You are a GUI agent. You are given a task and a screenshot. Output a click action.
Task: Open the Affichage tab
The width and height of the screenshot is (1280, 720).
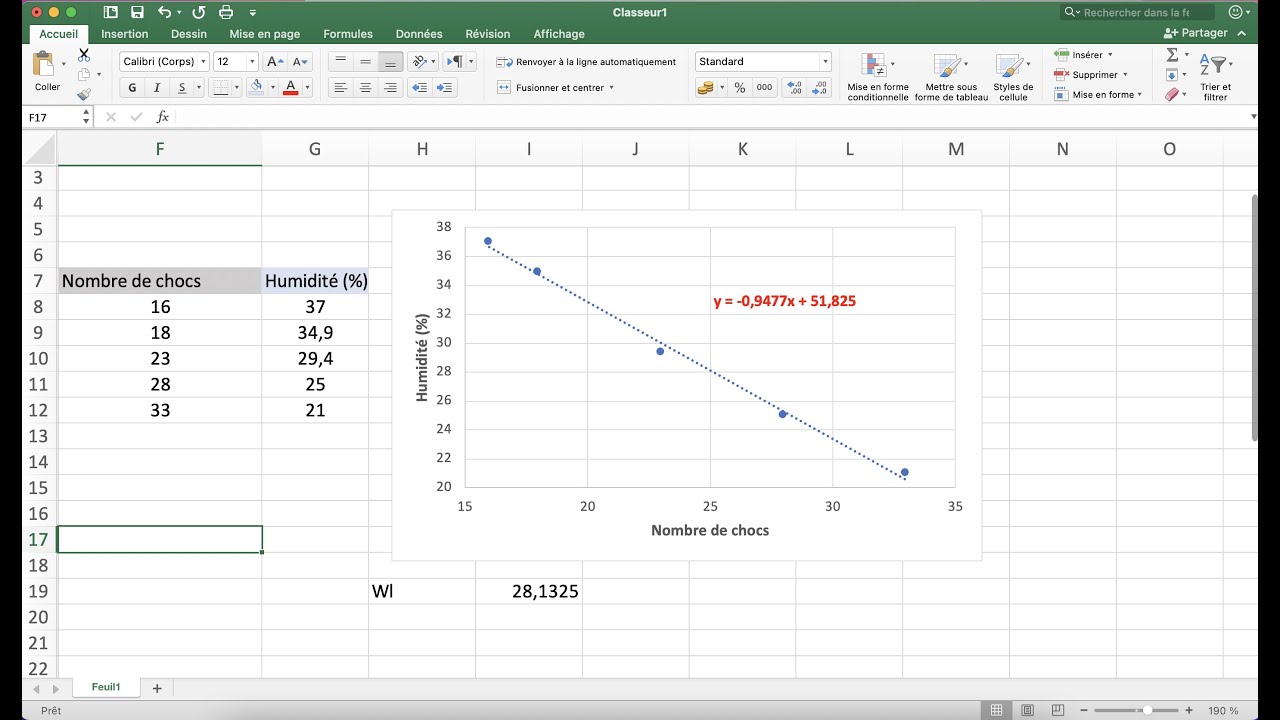click(559, 34)
